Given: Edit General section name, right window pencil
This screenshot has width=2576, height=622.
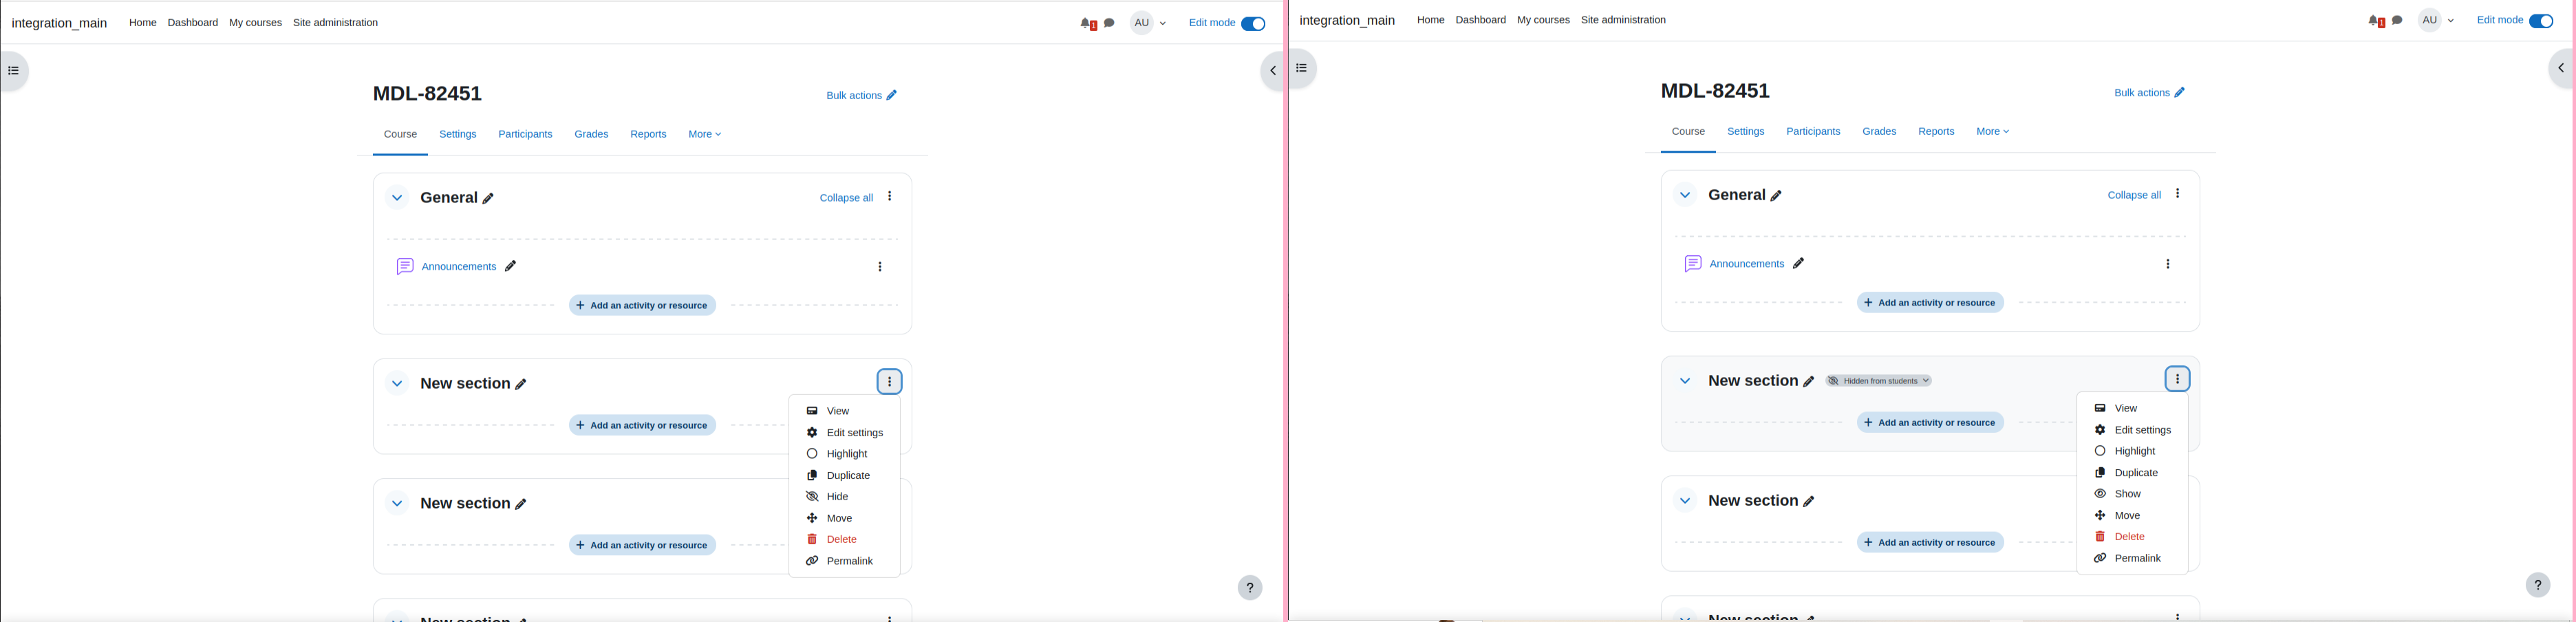Looking at the screenshot, I should [x=1776, y=197].
